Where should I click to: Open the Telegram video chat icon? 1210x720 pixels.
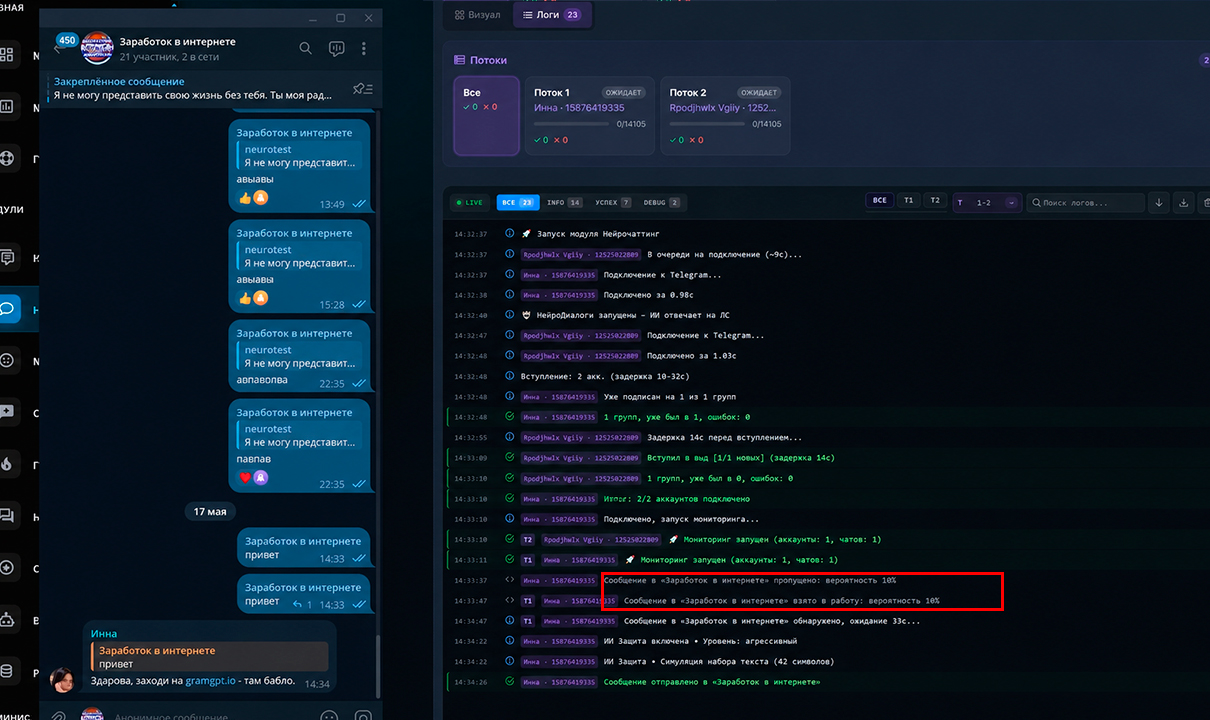[x=337, y=48]
